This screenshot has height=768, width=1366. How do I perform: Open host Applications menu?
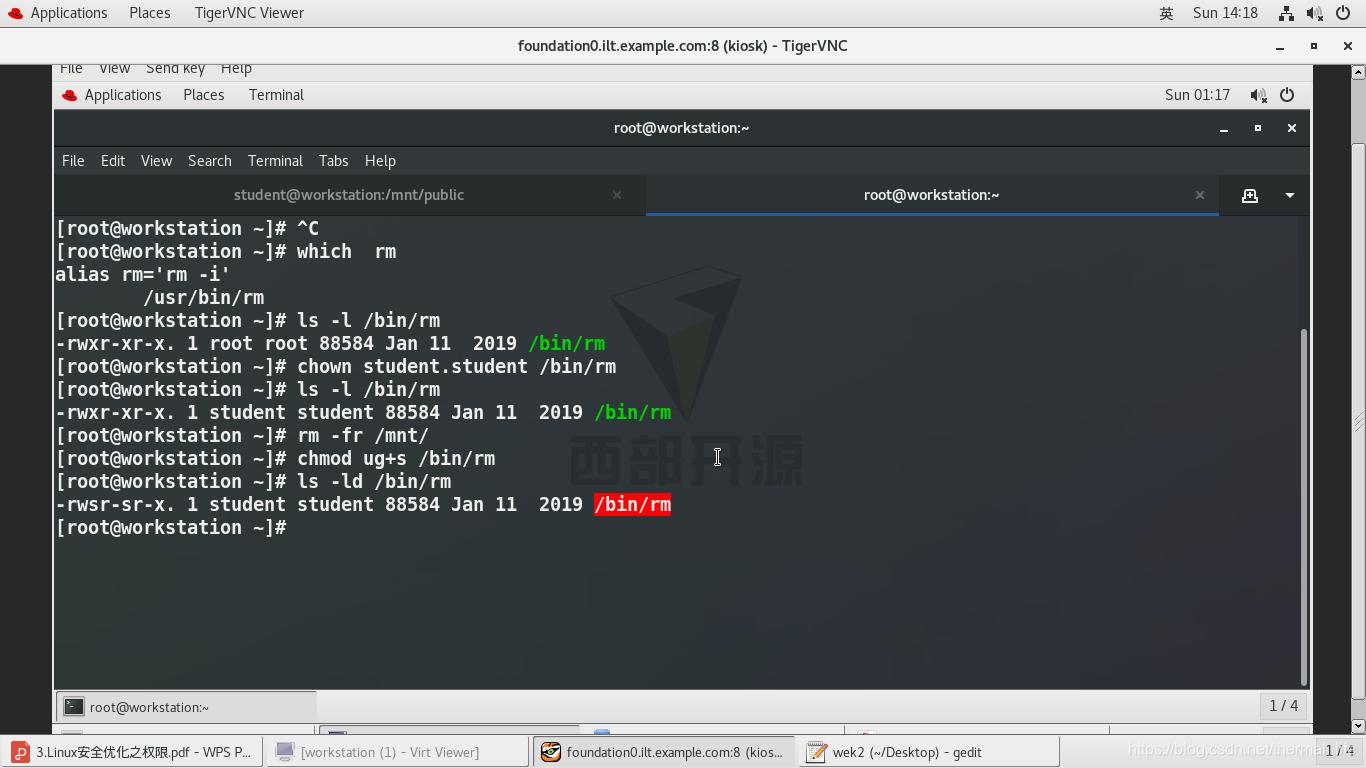pos(69,13)
